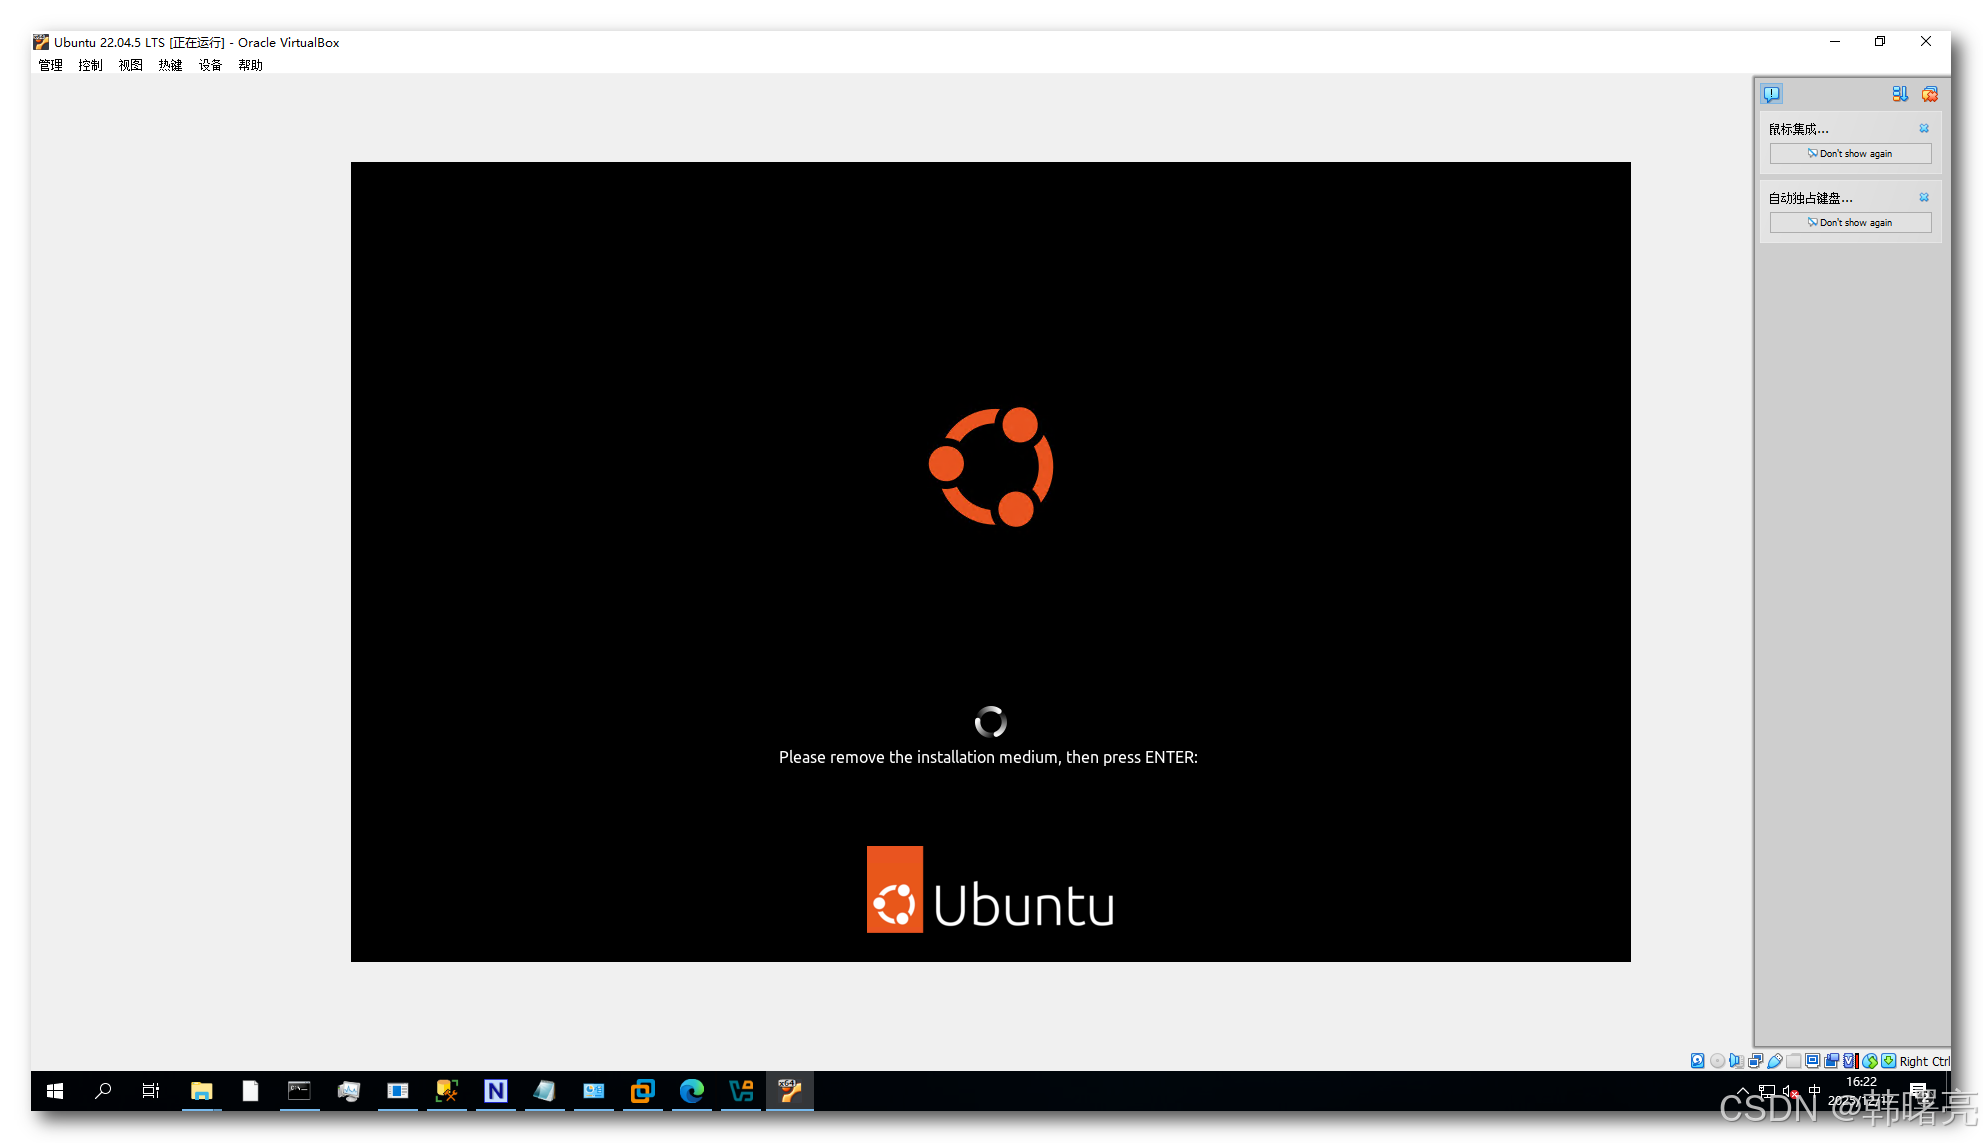Enable Don't show again for 鼠标集成 notification
The width and height of the screenshot is (1983, 1143).
pyautogui.click(x=1850, y=153)
